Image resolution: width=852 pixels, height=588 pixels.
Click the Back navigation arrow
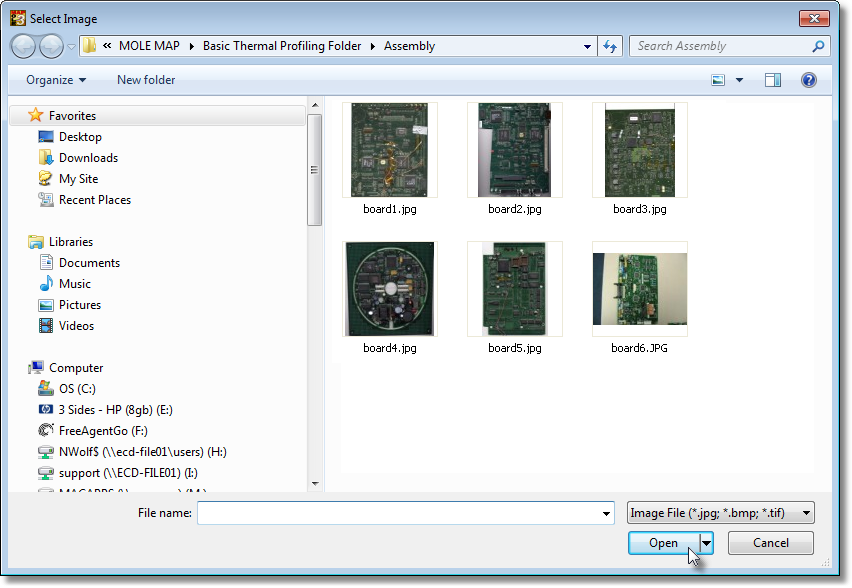(x=23, y=47)
